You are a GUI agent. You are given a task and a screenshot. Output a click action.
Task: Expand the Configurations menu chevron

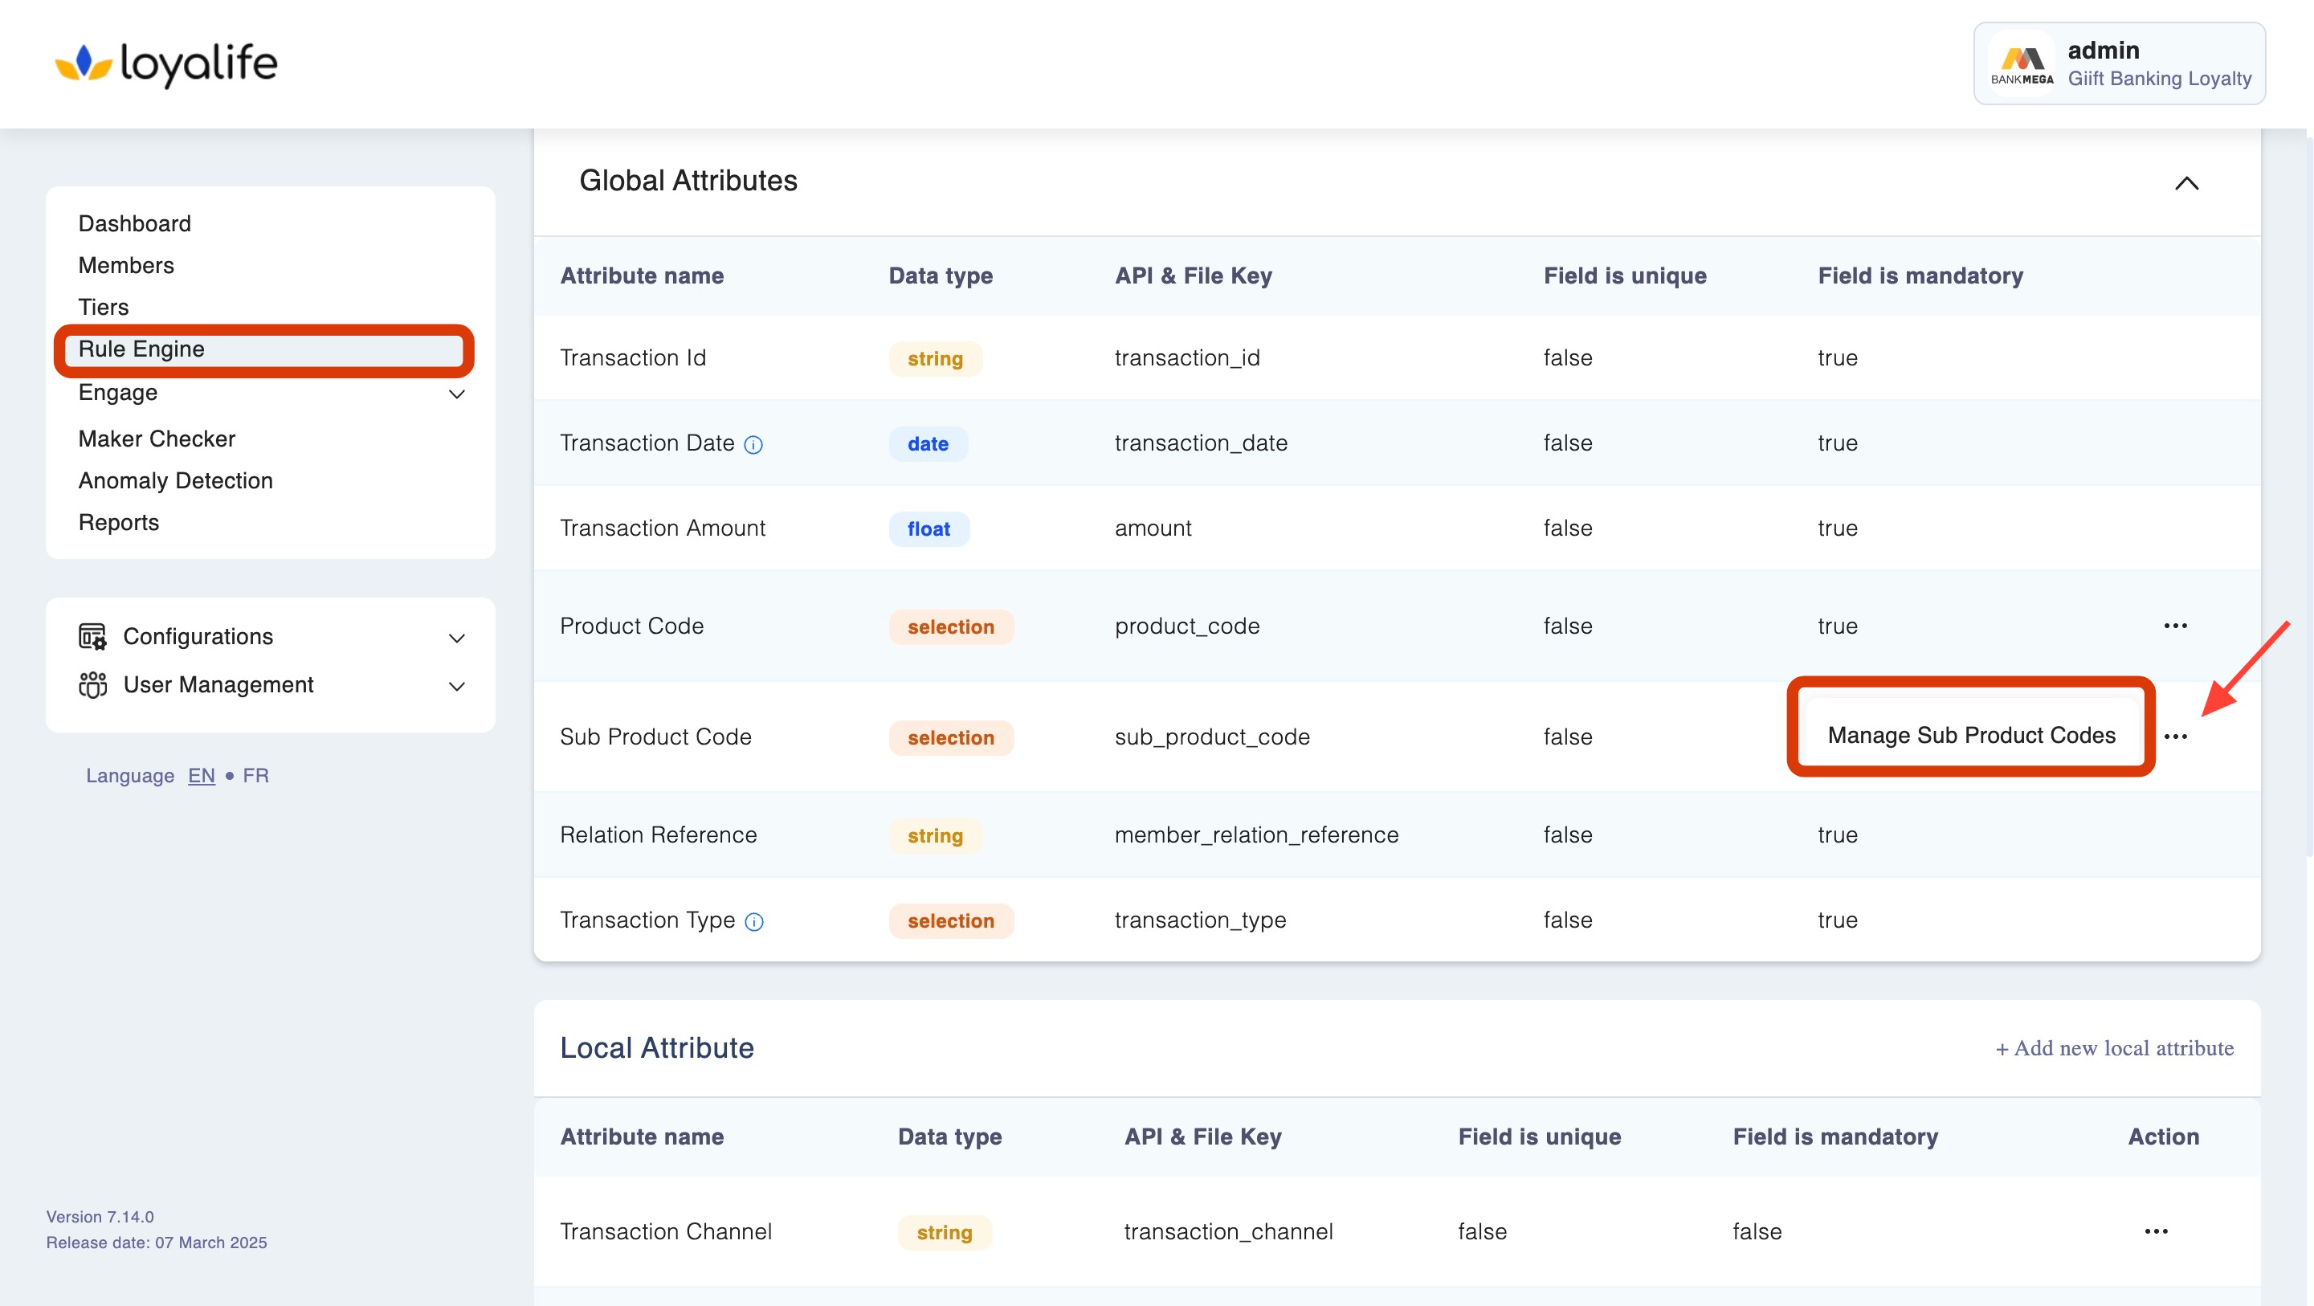click(x=457, y=638)
